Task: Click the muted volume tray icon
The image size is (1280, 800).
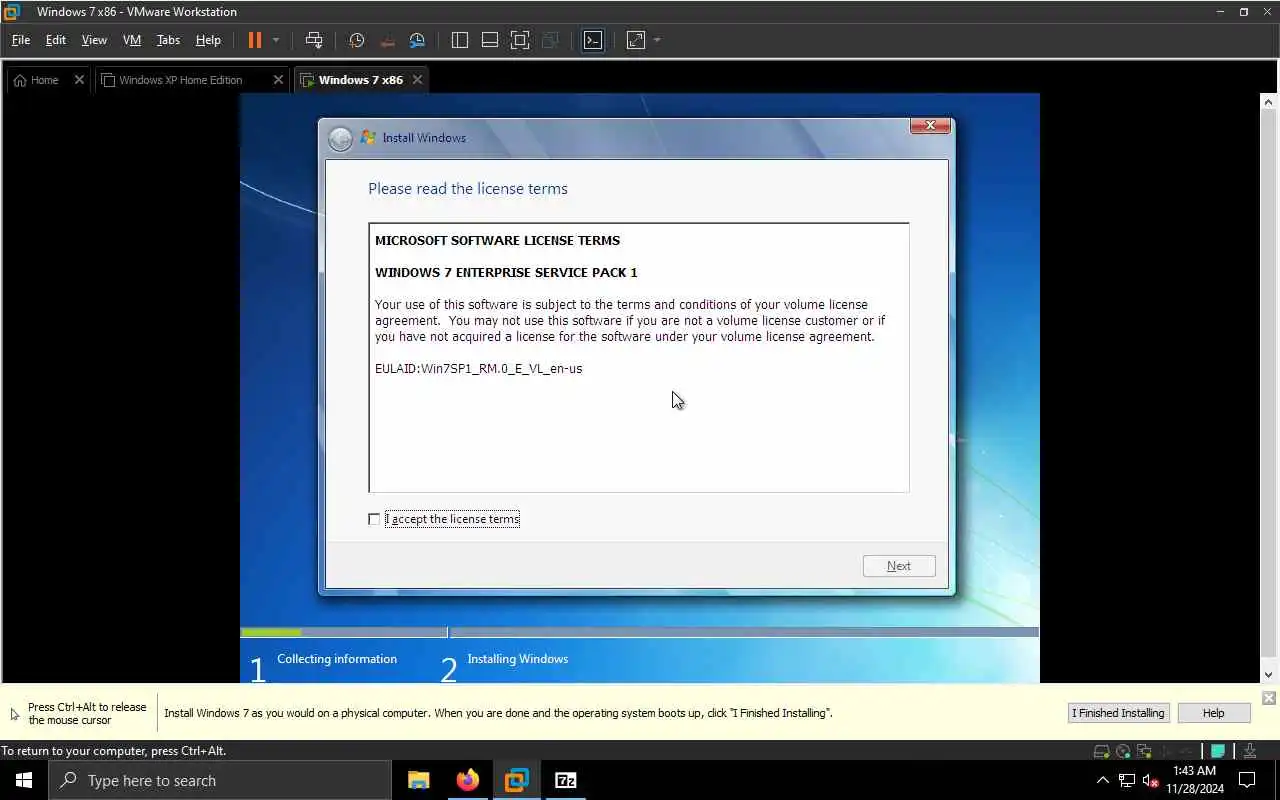Action: pos(1150,780)
